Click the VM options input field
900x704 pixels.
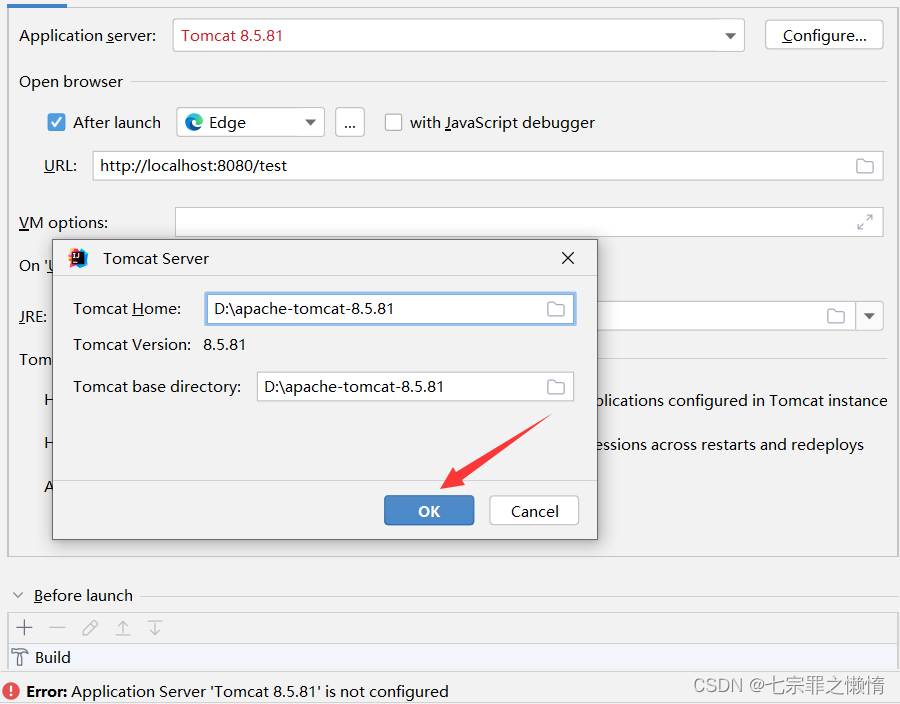coord(529,222)
